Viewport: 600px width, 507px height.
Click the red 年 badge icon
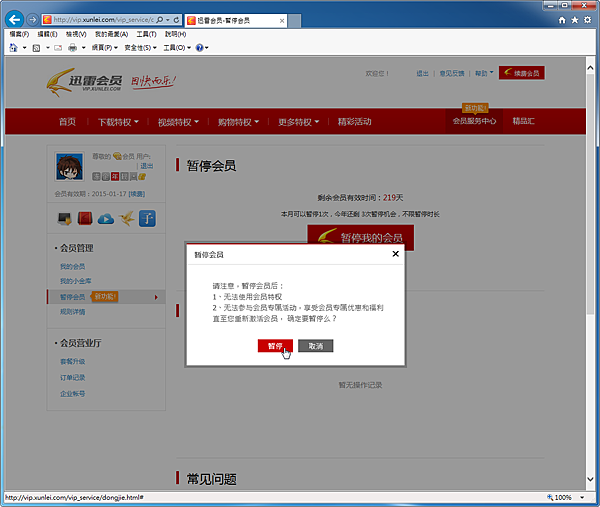[x=115, y=176]
